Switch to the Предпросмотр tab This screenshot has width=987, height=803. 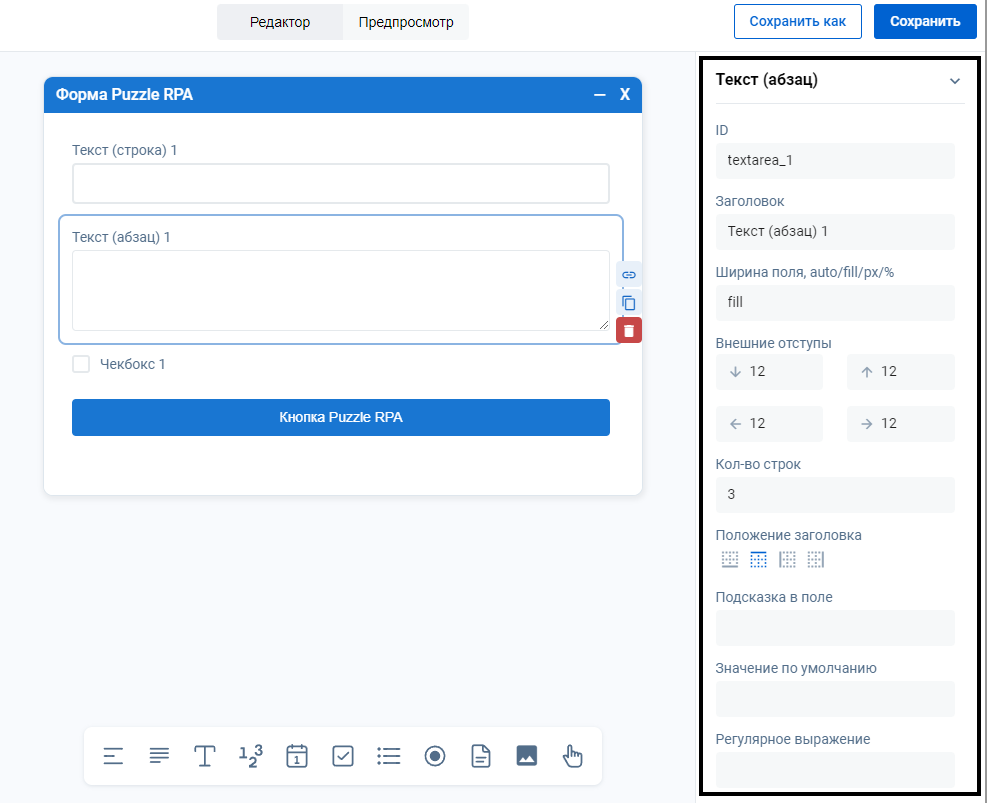click(406, 22)
